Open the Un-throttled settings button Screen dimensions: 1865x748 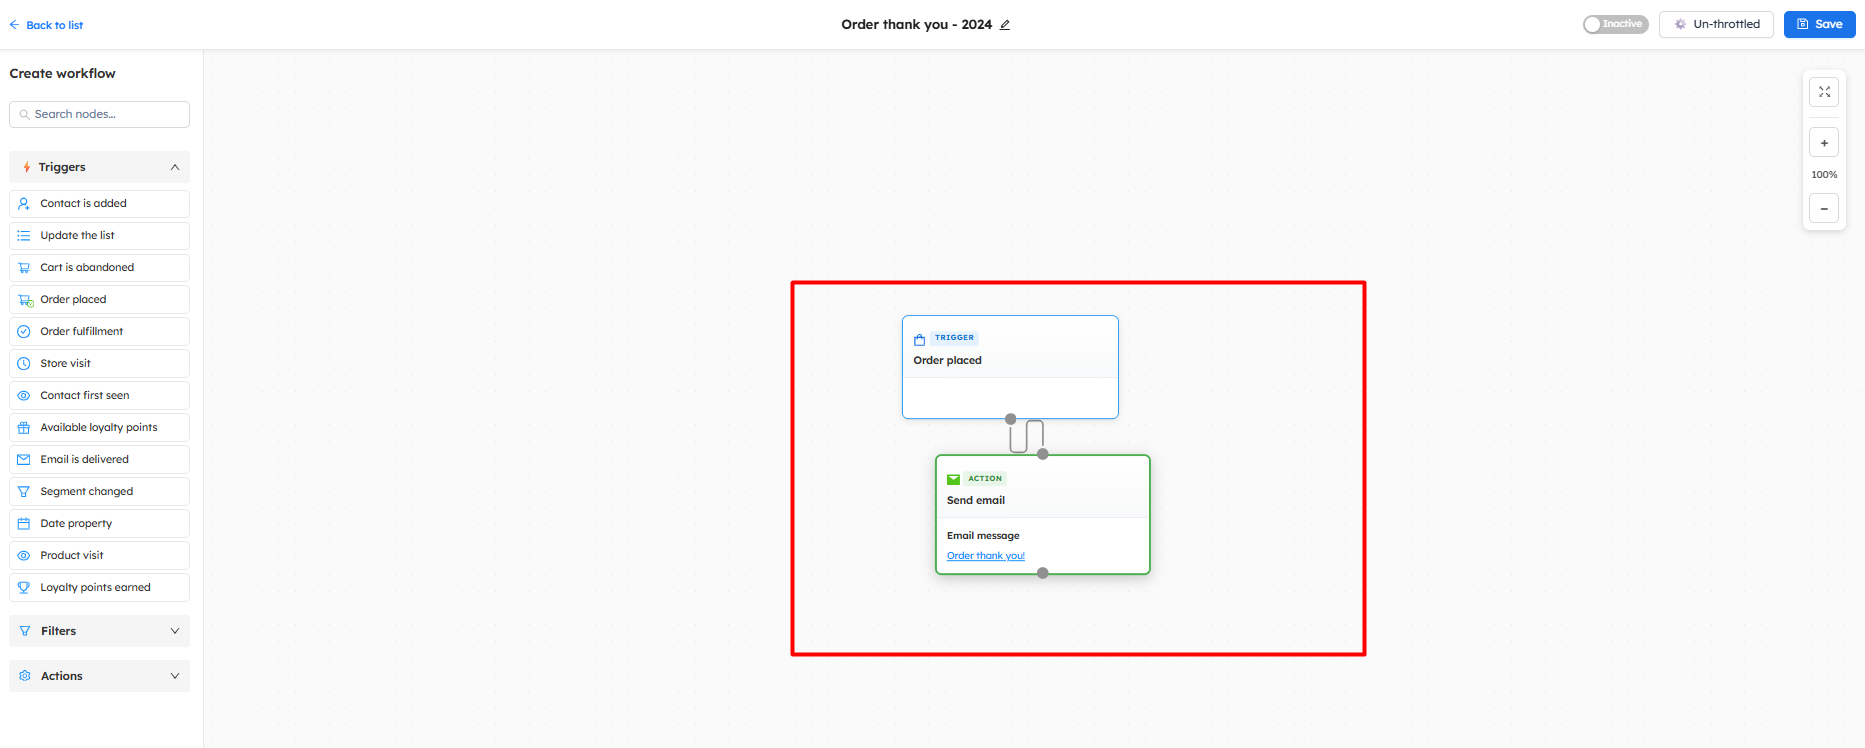[1715, 24]
